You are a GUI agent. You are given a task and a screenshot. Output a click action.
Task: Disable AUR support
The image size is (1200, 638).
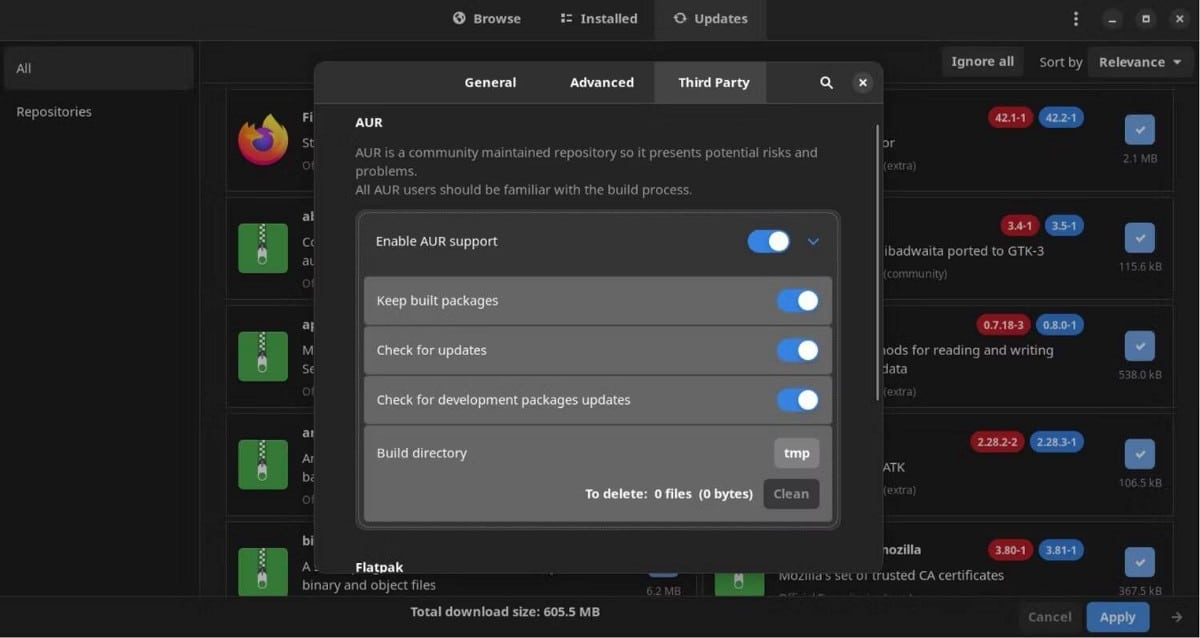click(768, 241)
